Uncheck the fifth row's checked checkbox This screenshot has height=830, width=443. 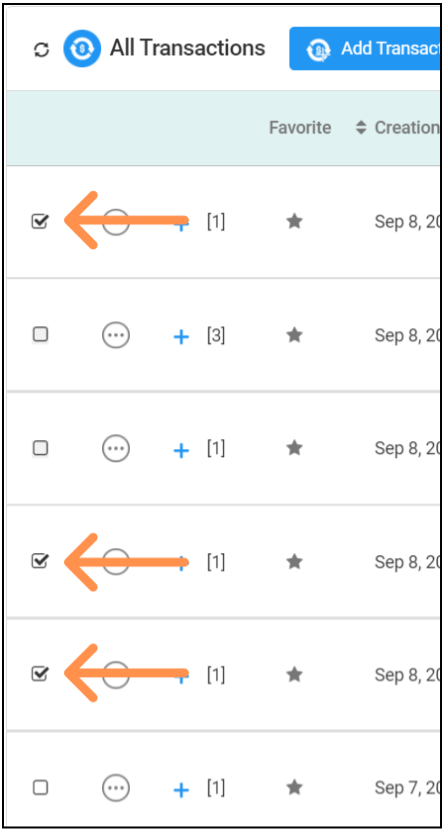pos(40,674)
